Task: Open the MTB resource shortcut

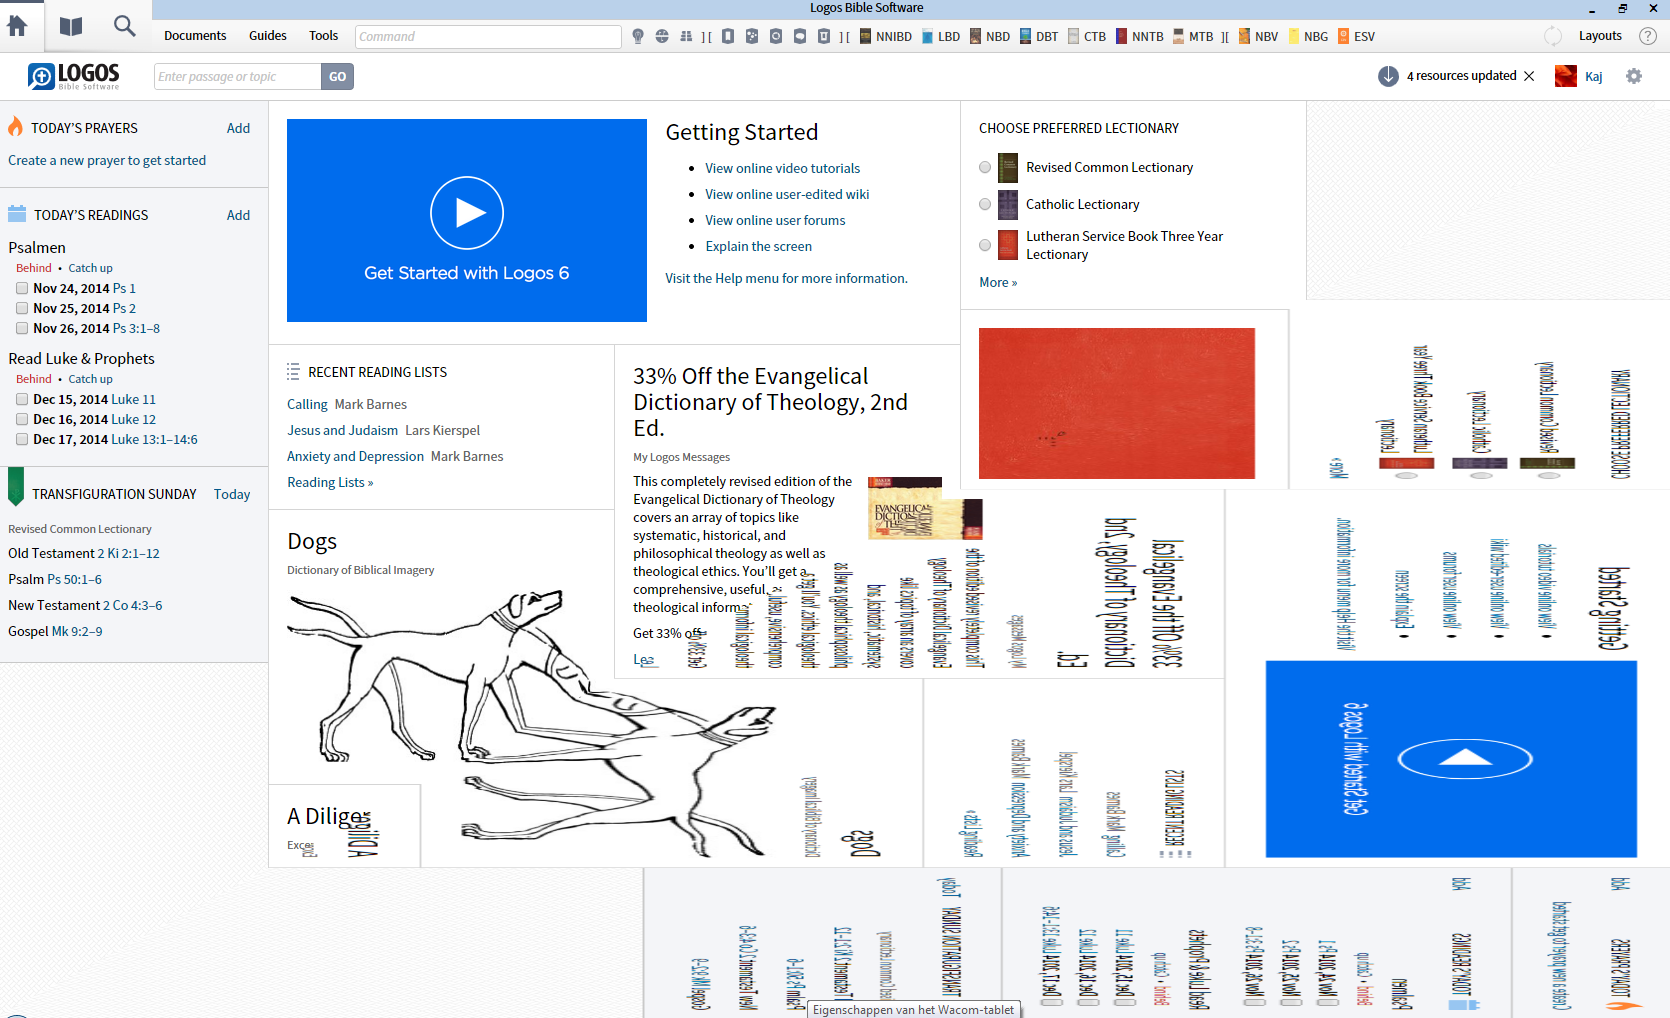Action: [1193, 36]
